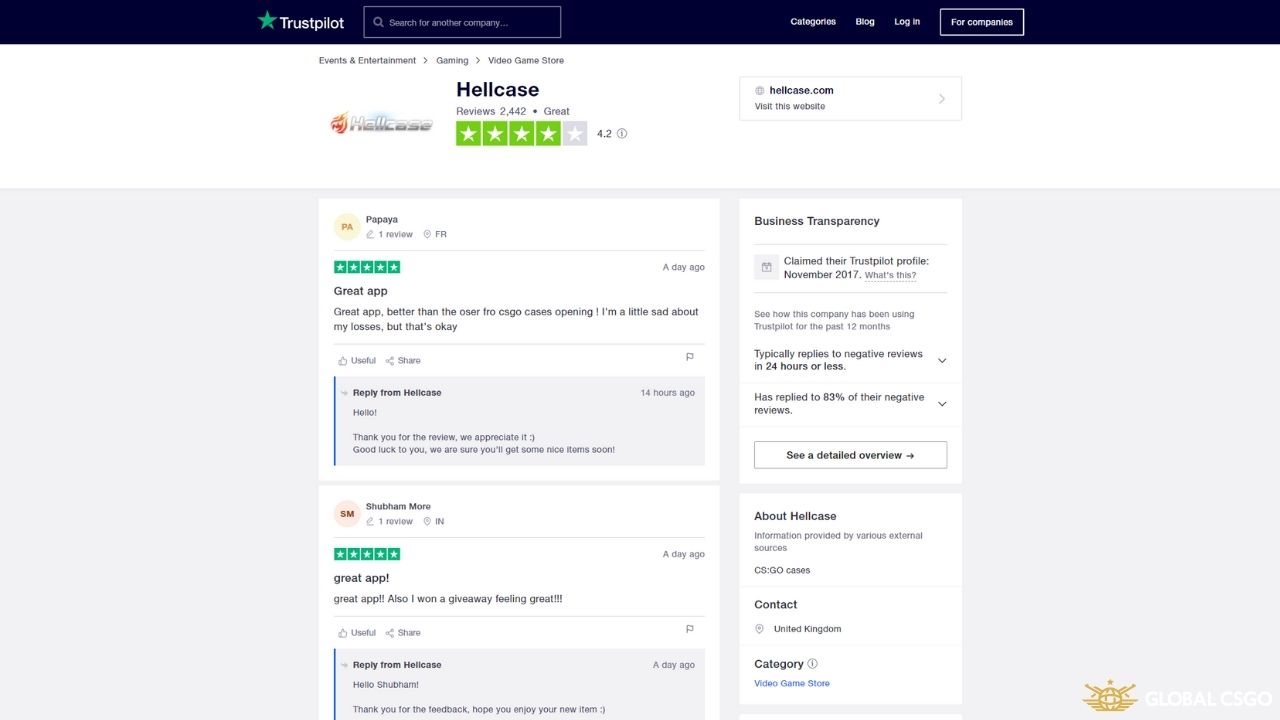Click the search for another company field
Image resolution: width=1280 pixels, height=720 pixels.
click(x=462, y=22)
